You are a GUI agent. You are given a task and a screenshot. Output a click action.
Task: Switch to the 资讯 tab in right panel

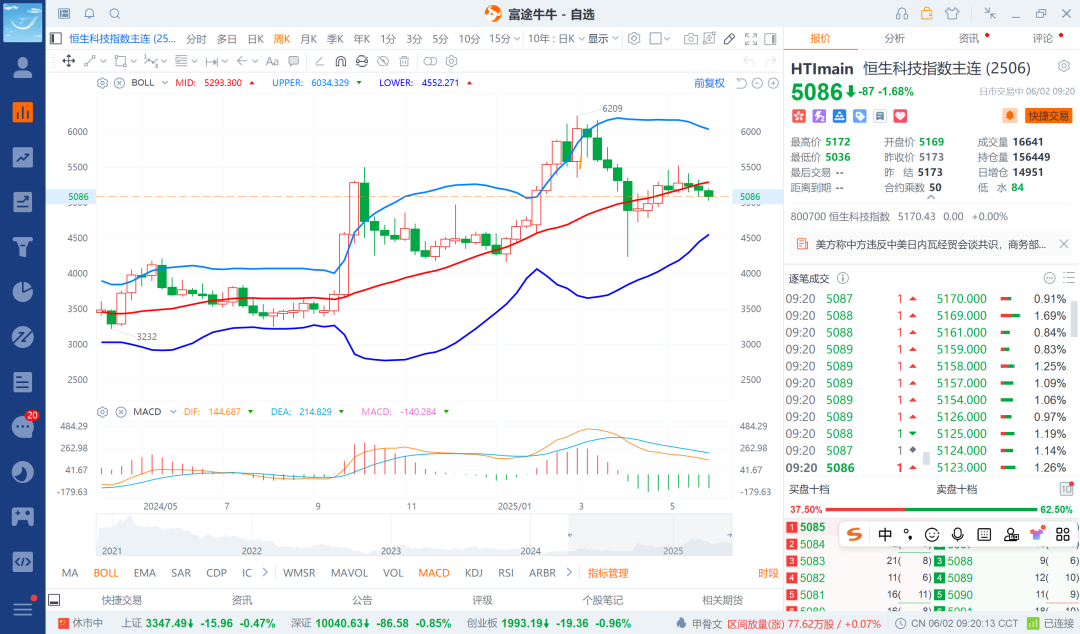[x=968, y=39]
